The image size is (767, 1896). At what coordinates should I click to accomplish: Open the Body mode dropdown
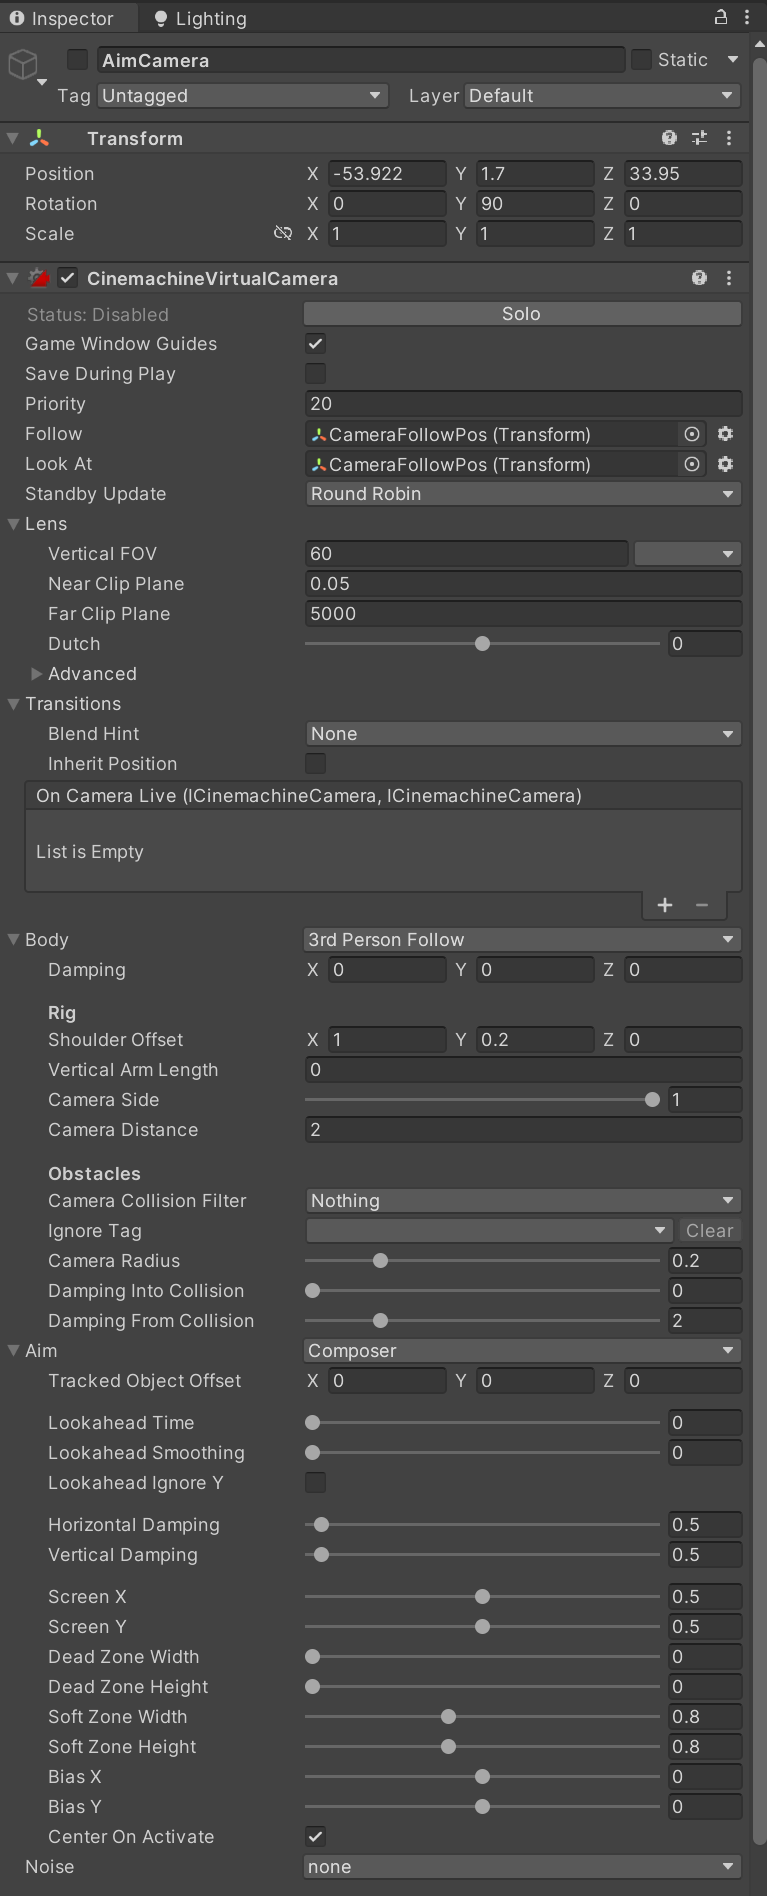pyautogui.click(x=521, y=939)
